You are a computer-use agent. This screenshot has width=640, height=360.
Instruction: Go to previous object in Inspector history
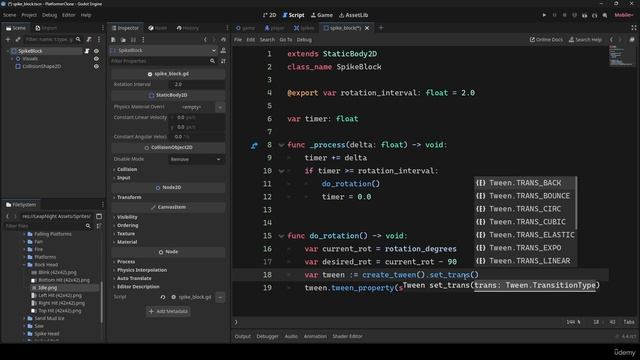click(205, 40)
